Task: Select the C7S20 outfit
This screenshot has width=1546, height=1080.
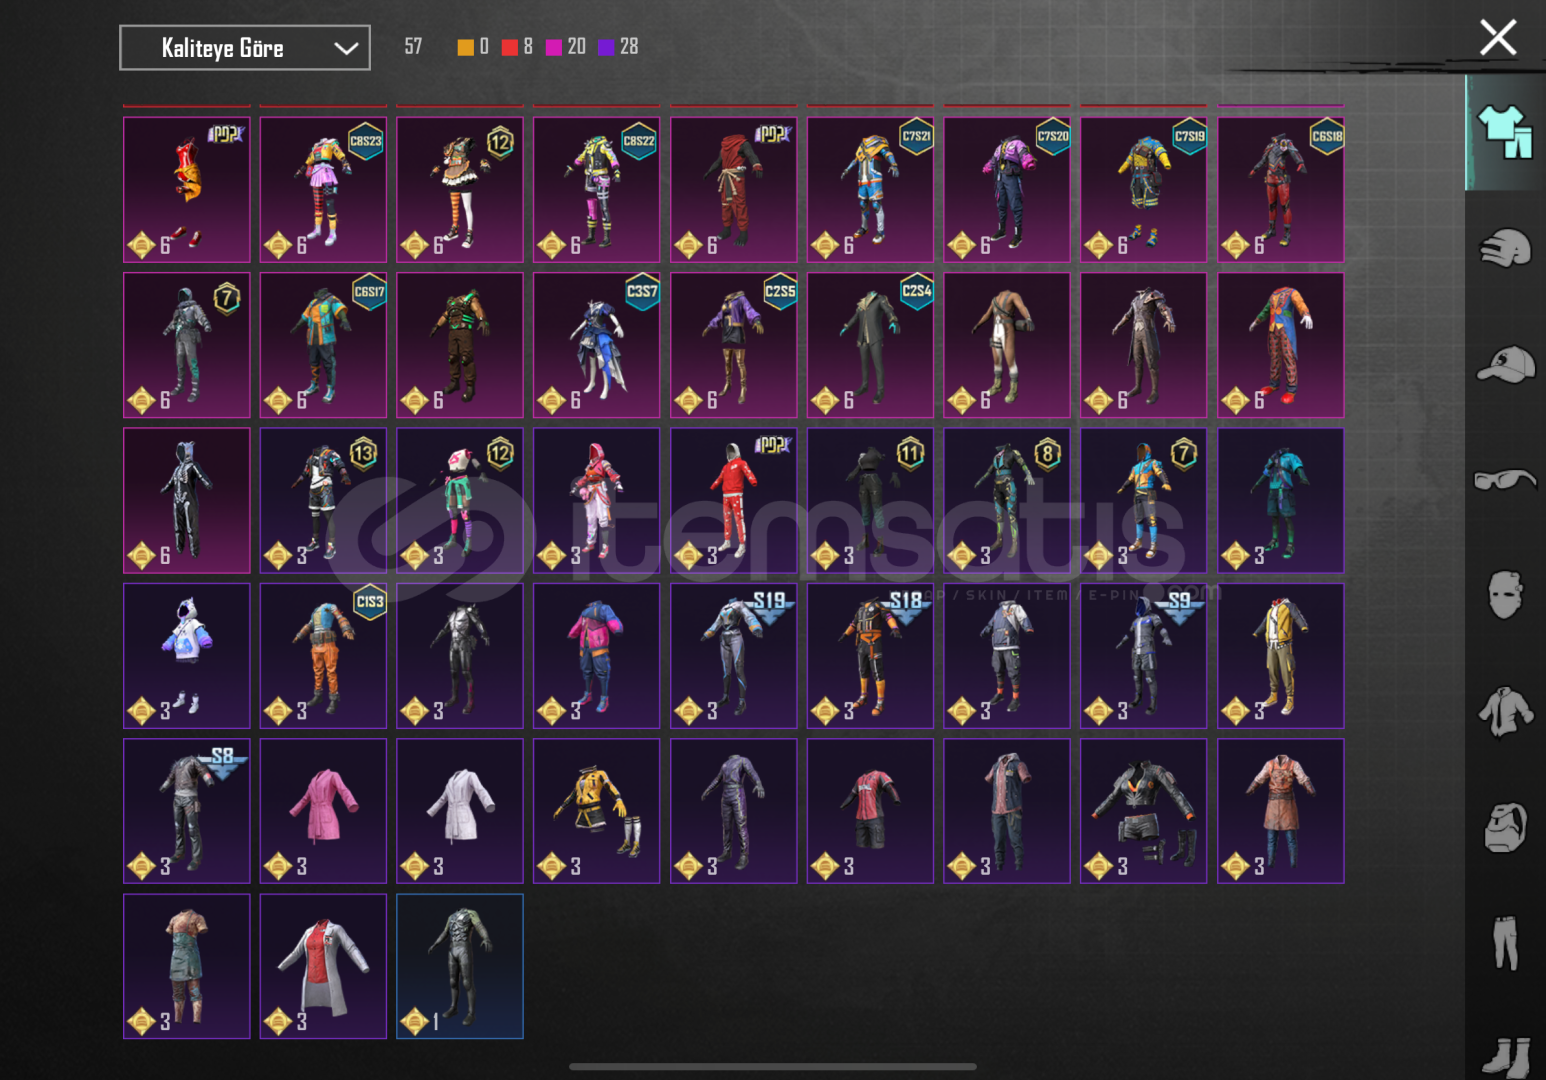Action: coord(1007,190)
